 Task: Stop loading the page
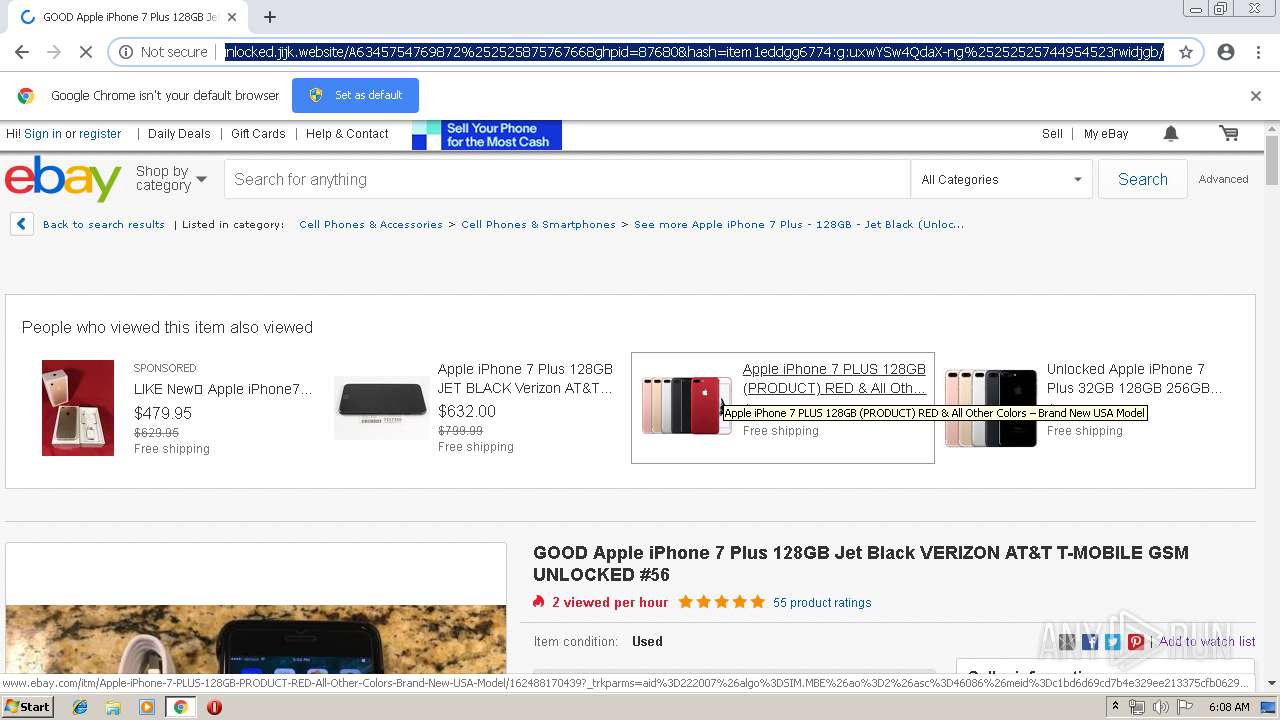[x=85, y=52]
